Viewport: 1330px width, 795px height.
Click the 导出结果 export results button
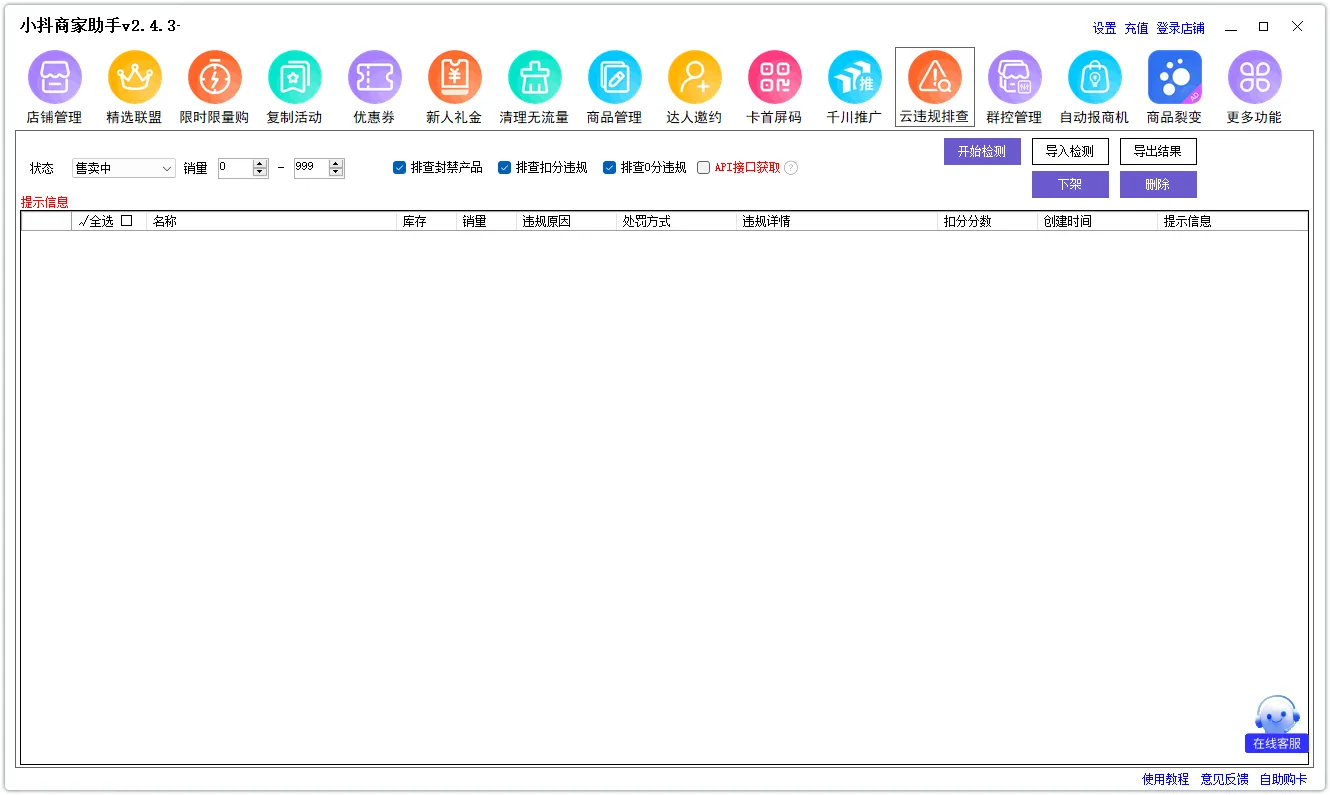click(x=1158, y=152)
